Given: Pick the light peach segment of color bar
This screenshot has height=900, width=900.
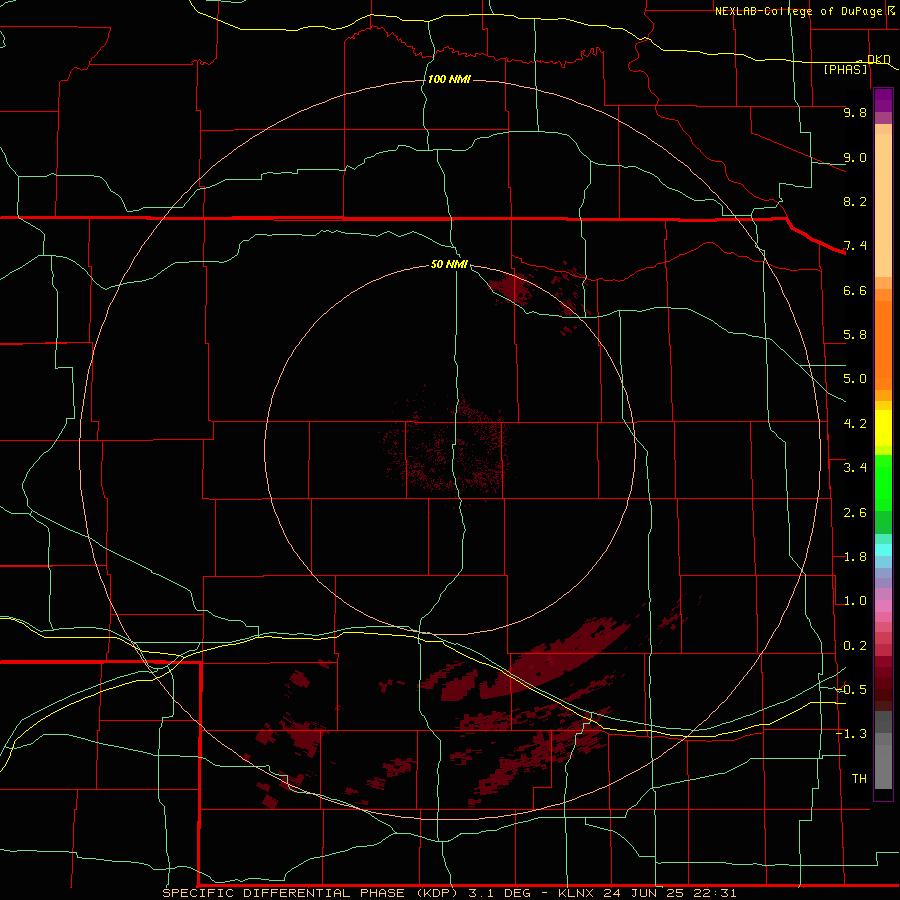Looking at the screenshot, I should tap(883, 205).
